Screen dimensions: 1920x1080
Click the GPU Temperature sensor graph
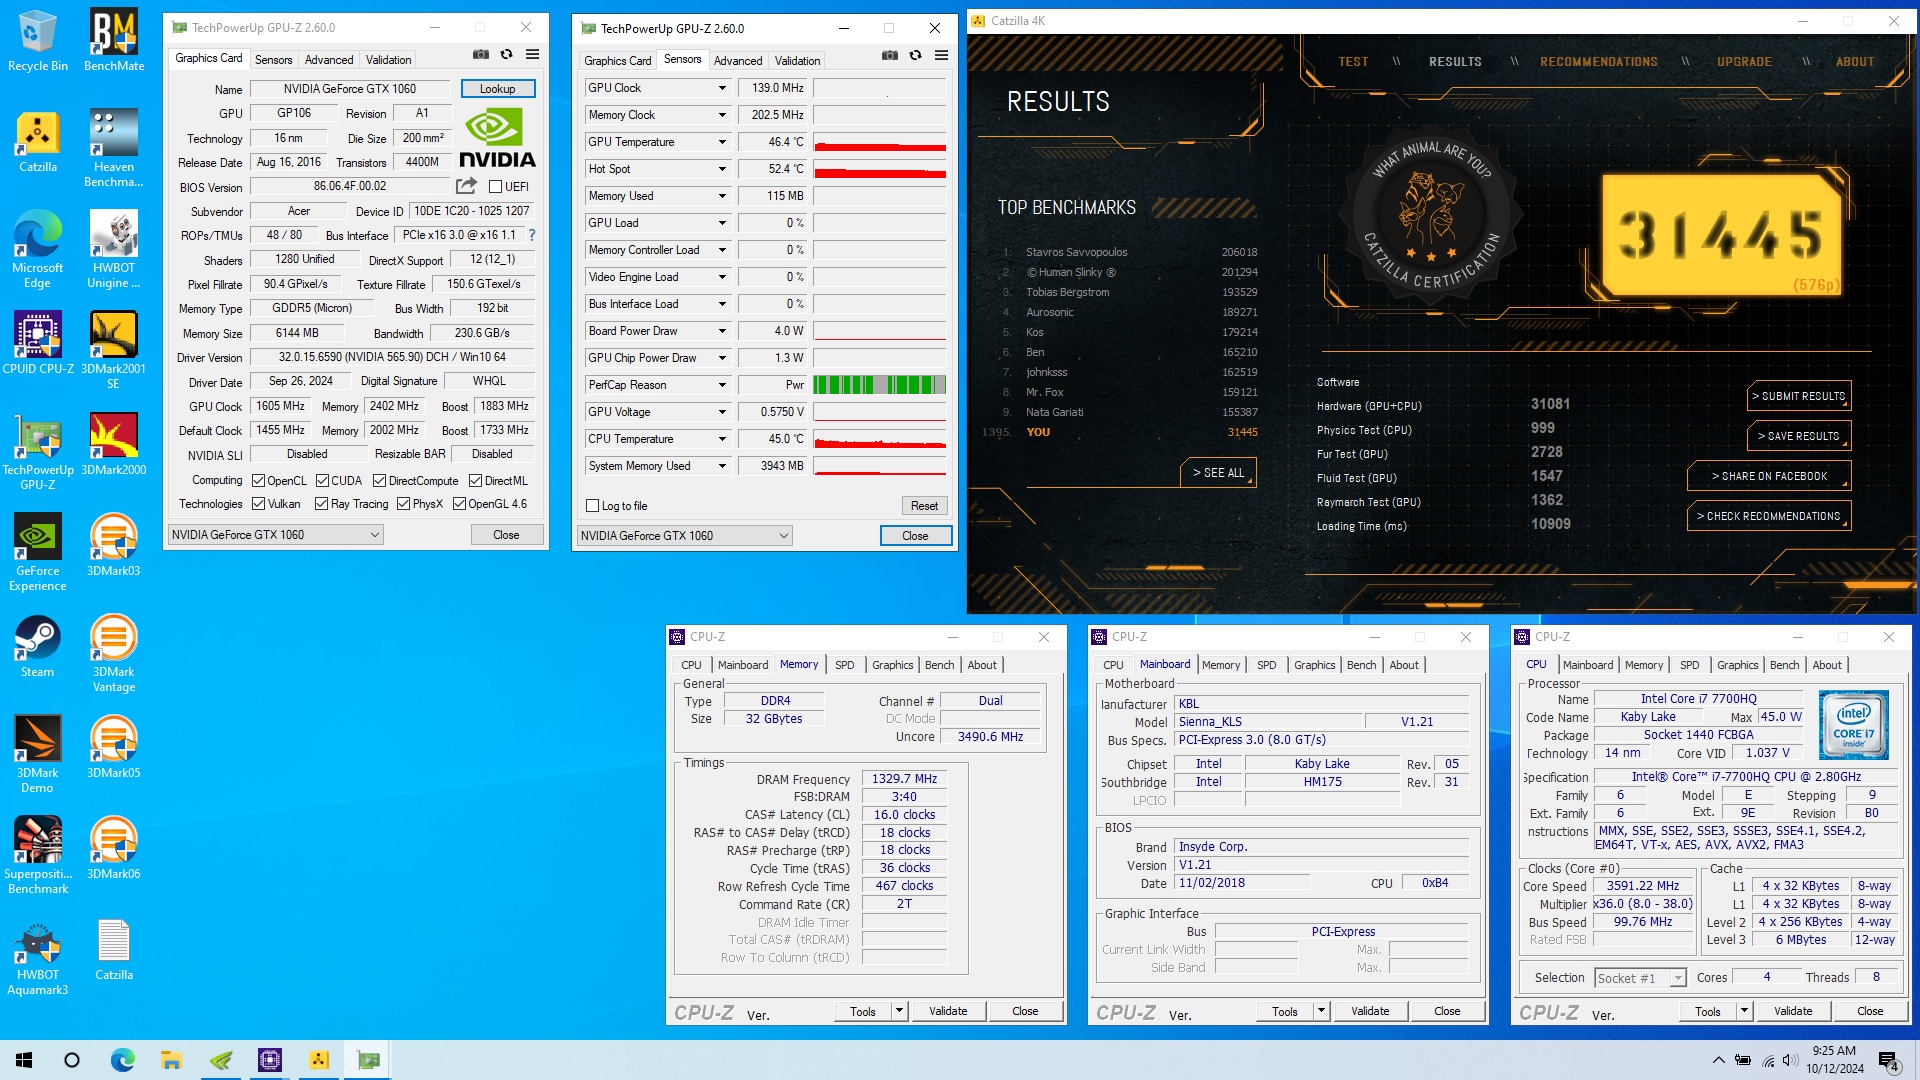880,142
